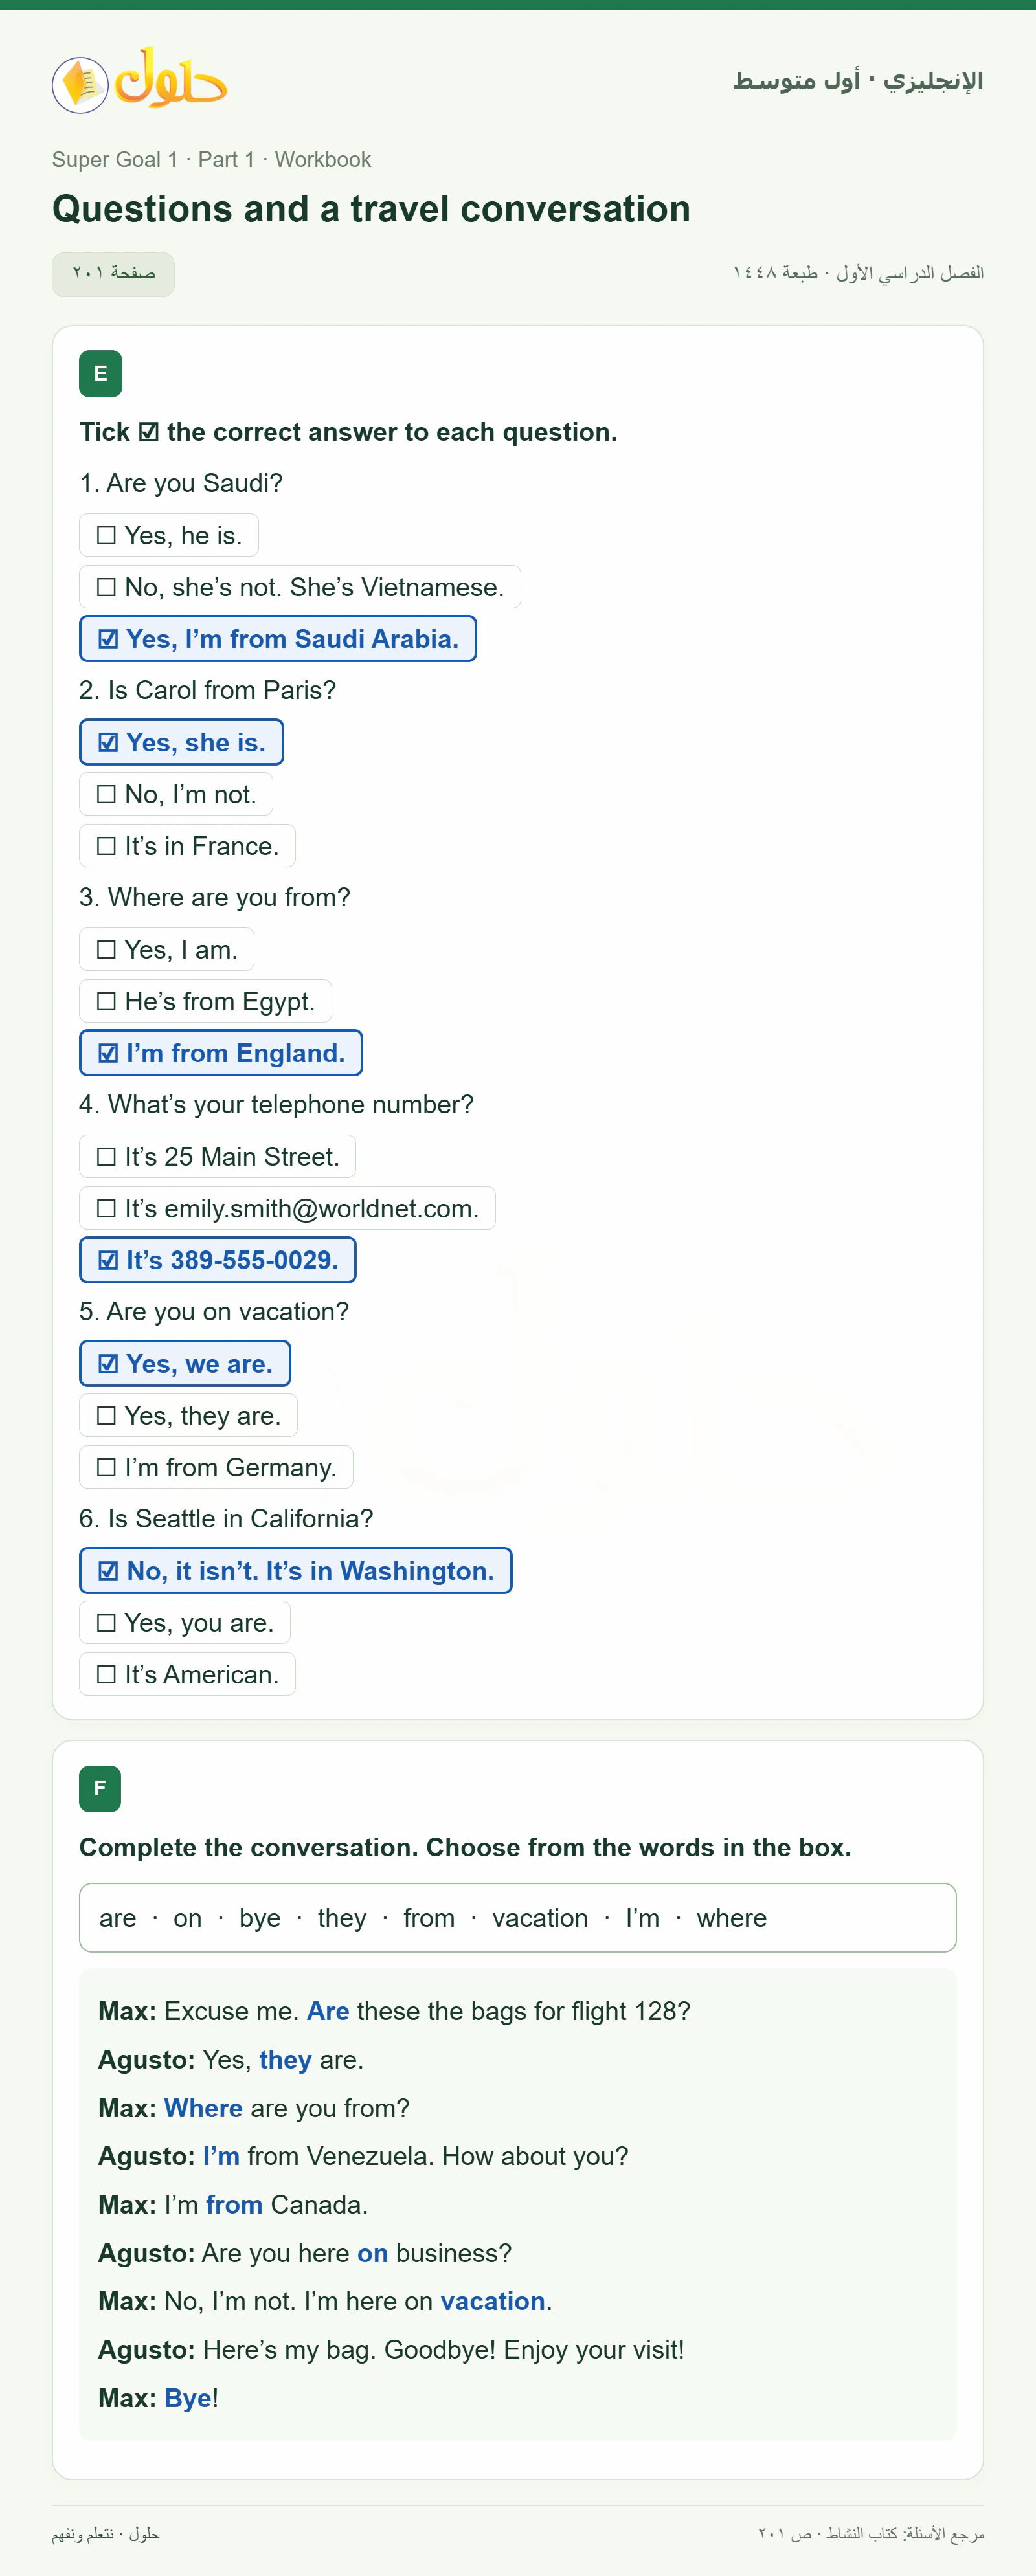Click the green E section badge
The height and width of the screenshot is (2576, 1036).
pyautogui.click(x=100, y=374)
